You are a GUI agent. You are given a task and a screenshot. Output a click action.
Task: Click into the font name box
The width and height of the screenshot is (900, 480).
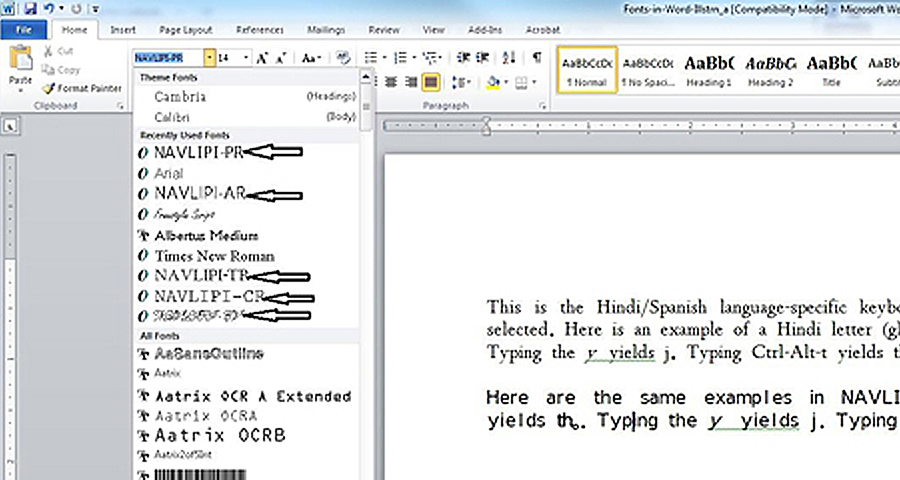[x=168, y=58]
